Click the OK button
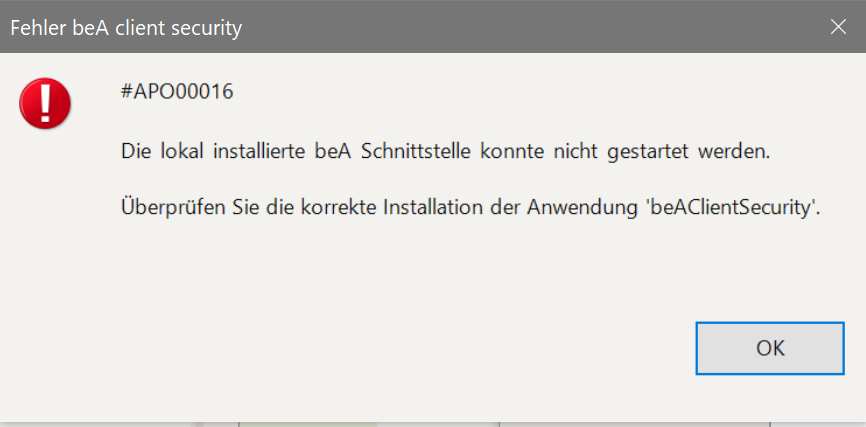Viewport: 866px width, 427px height. 770,348
